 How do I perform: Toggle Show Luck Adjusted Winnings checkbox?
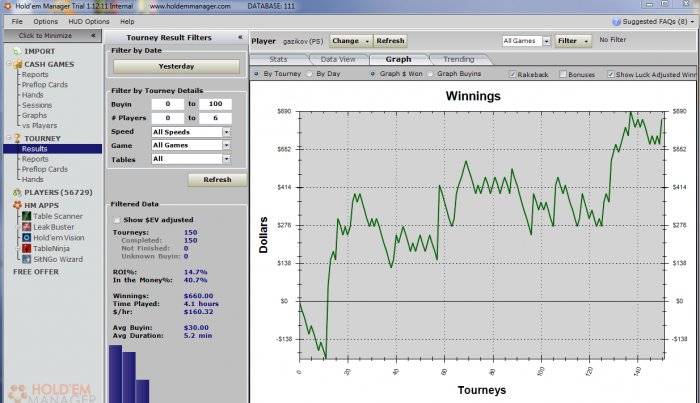(611, 74)
